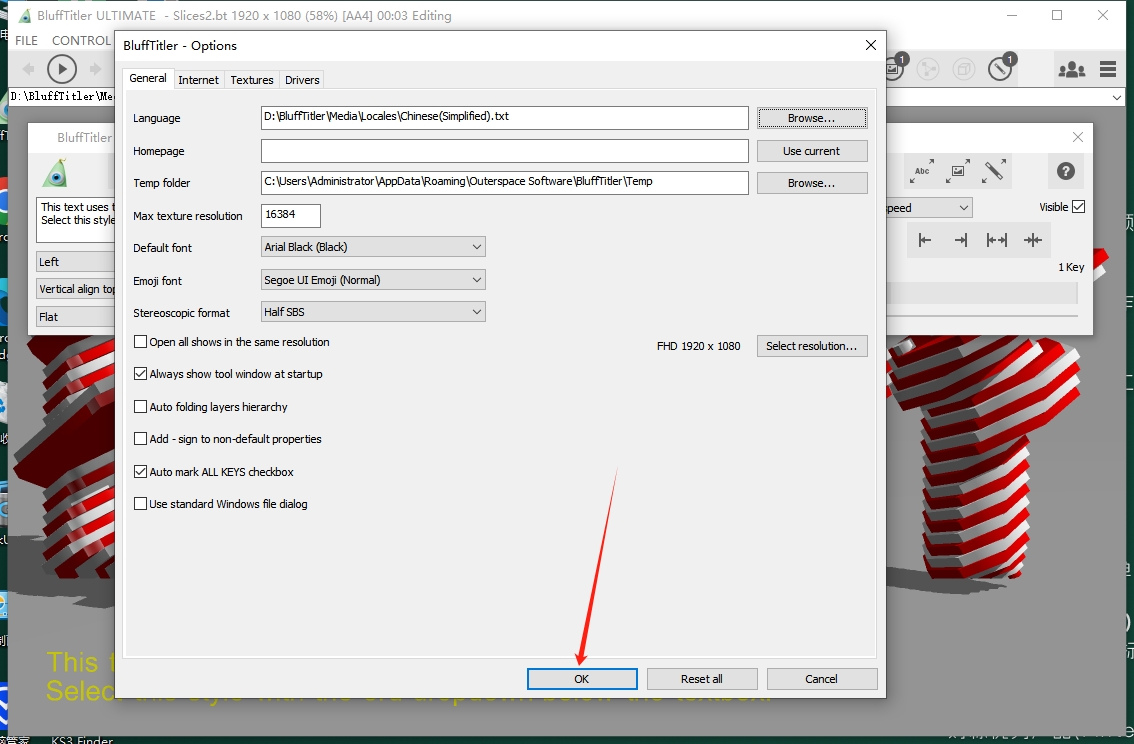
Task: Open the hamburger menu icon
Action: coord(1108,69)
